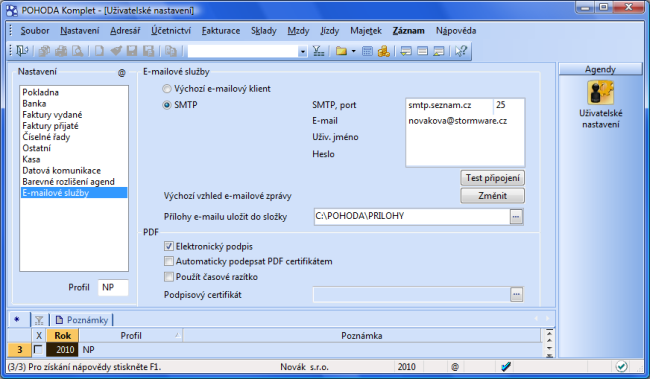
Task: Click the panel with green arrow icon
Action: (405, 51)
